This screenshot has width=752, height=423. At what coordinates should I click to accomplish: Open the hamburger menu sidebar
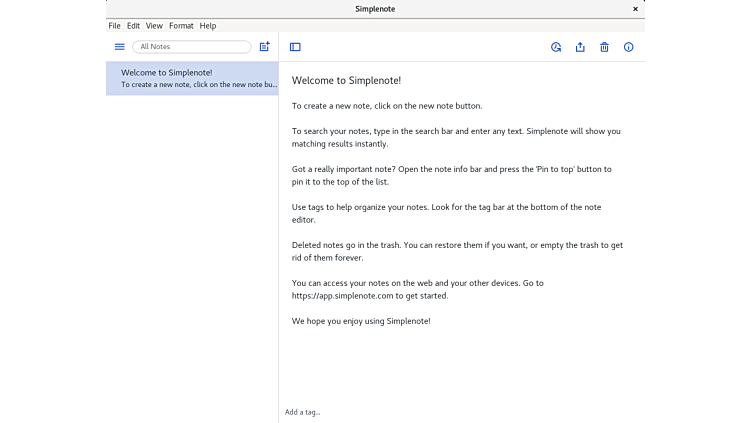coord(119,47)
